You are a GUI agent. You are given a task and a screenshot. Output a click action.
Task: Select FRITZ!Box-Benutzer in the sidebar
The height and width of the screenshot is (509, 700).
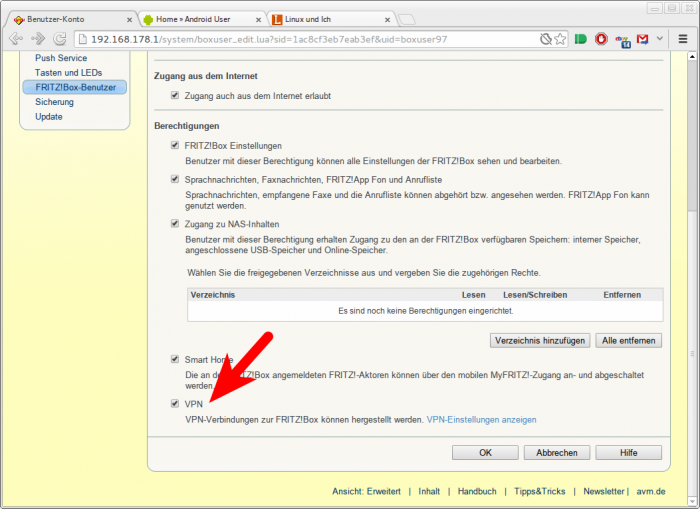[x=75, y=87]
